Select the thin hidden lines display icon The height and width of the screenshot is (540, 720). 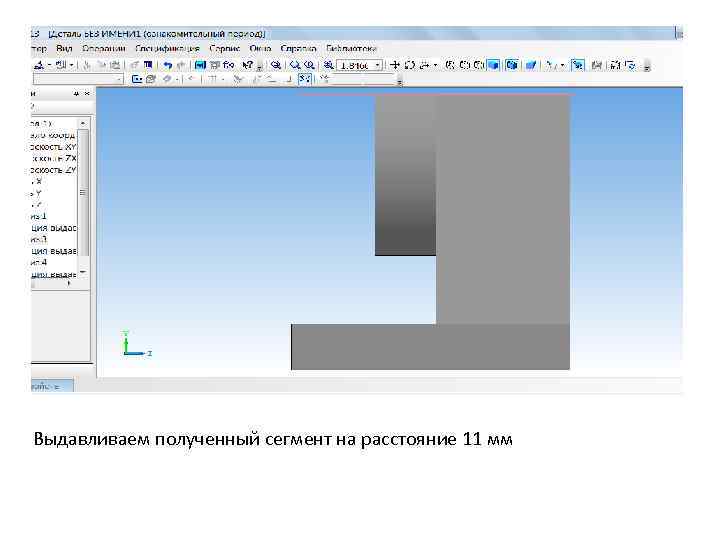[x=478, y=65]
